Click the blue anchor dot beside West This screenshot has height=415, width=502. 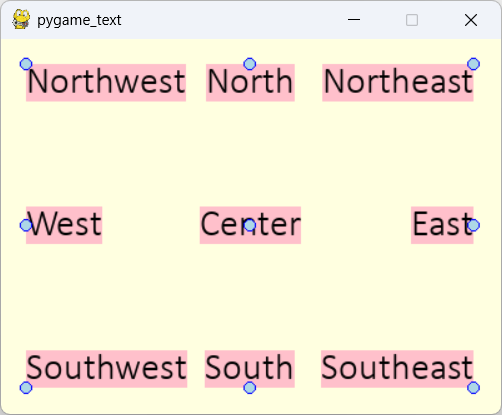tap(26, 225)
